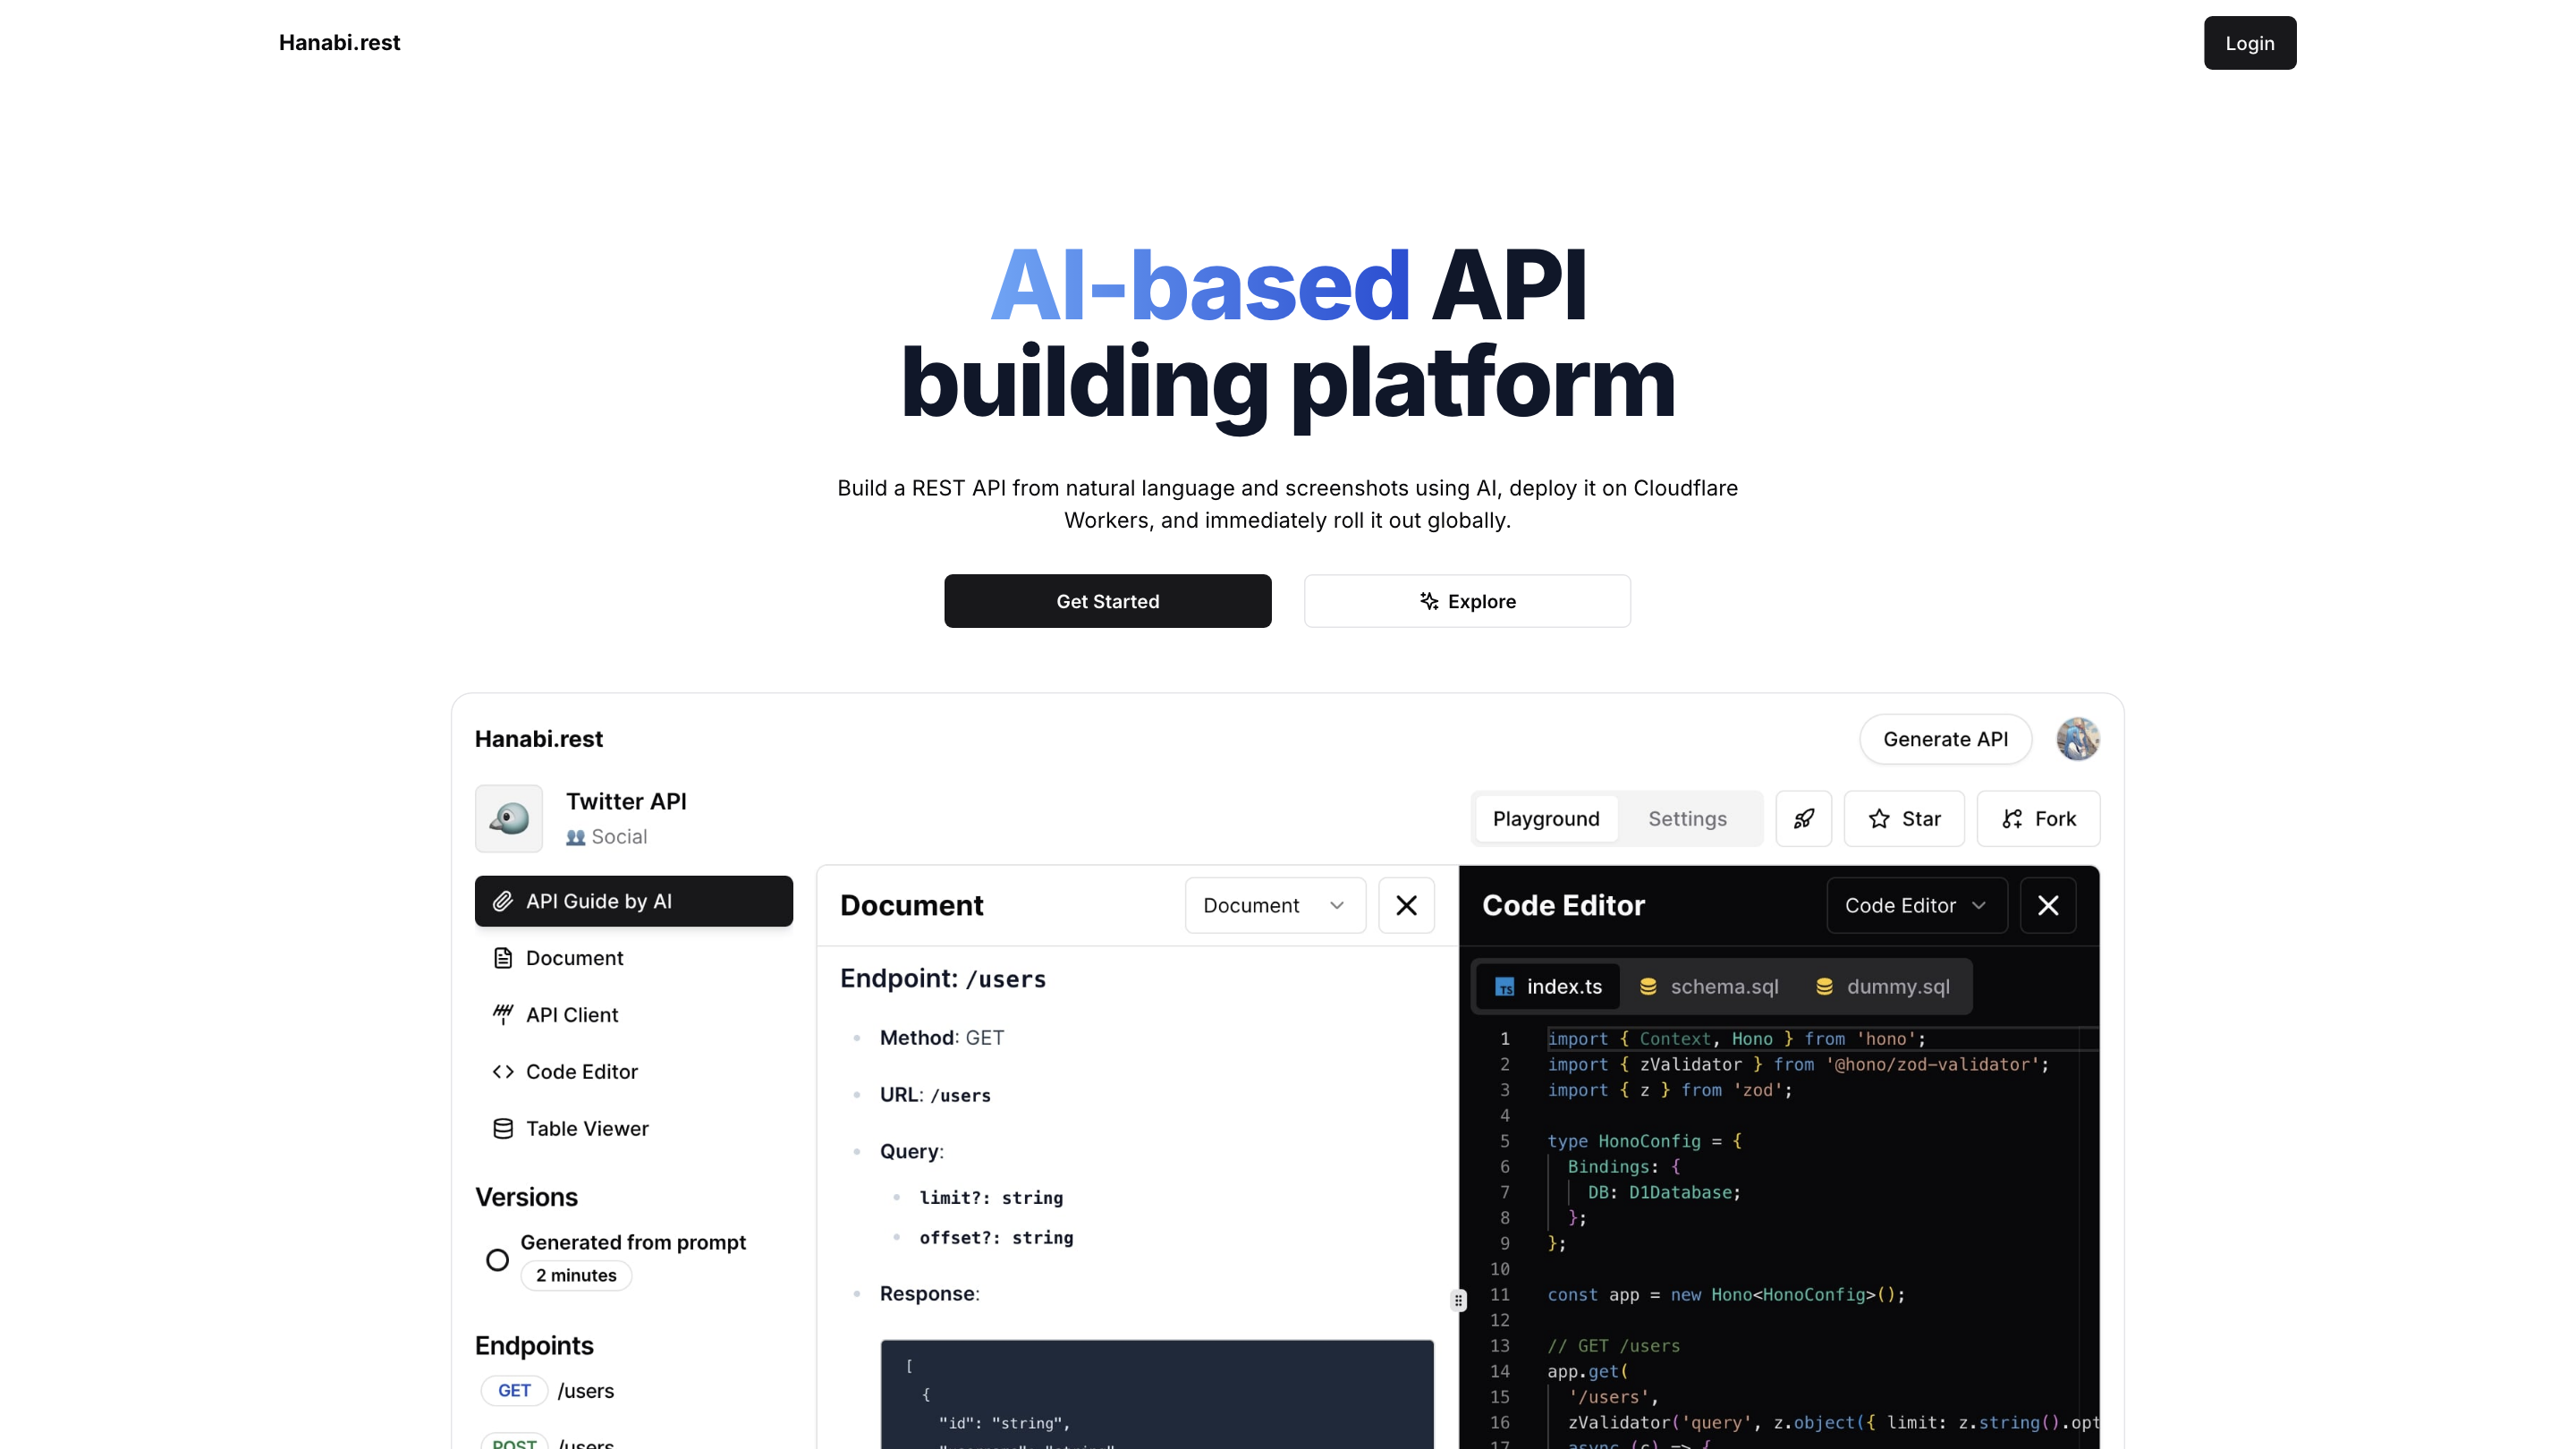This screenshot has height=1449, width=2576.
Task: Click the Get Started button
Action: pos(1107,601)
